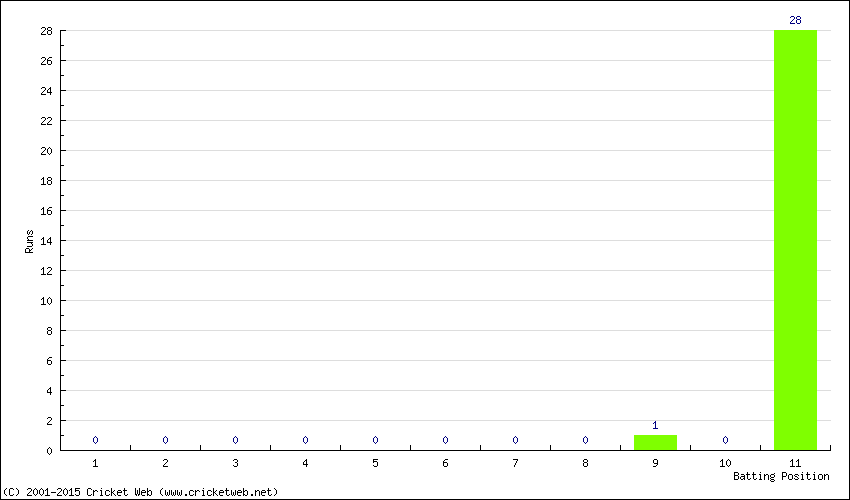The image size is (850, 500).
Task: Click y-axis tick label 24
Action: pyautogui.click(x=47, y=91)
